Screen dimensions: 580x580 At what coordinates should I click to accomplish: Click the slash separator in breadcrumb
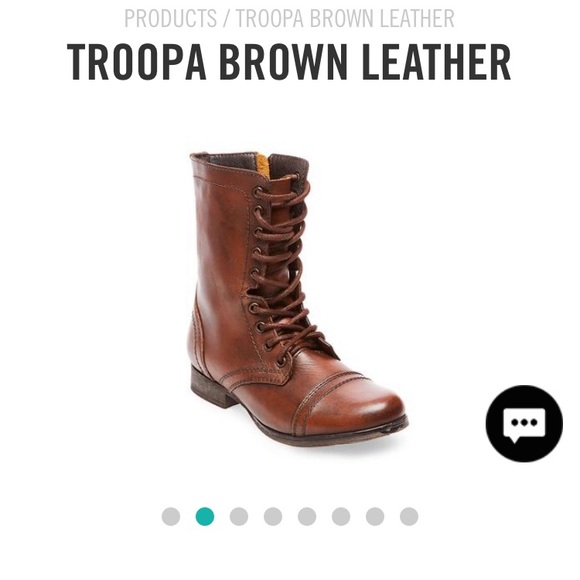(226, 18)
